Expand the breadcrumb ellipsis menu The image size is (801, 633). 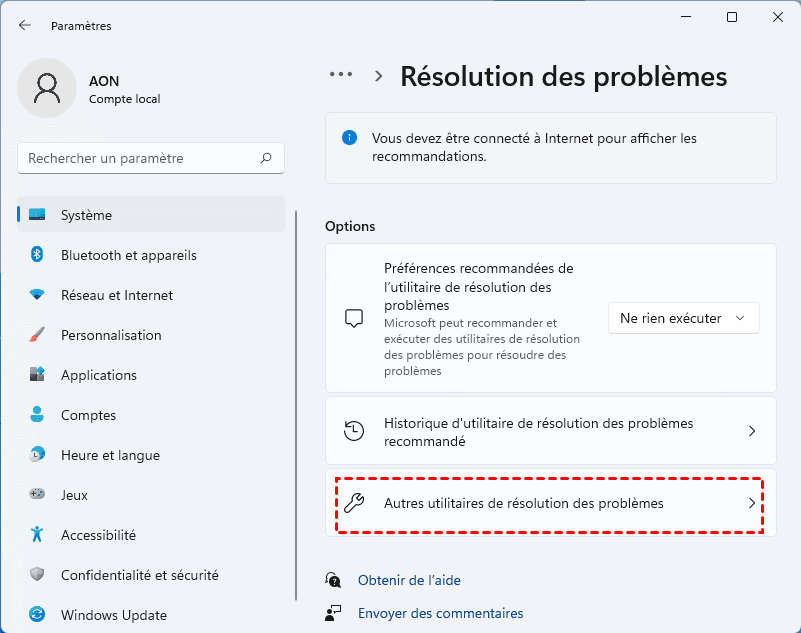(x=341, y=76)
